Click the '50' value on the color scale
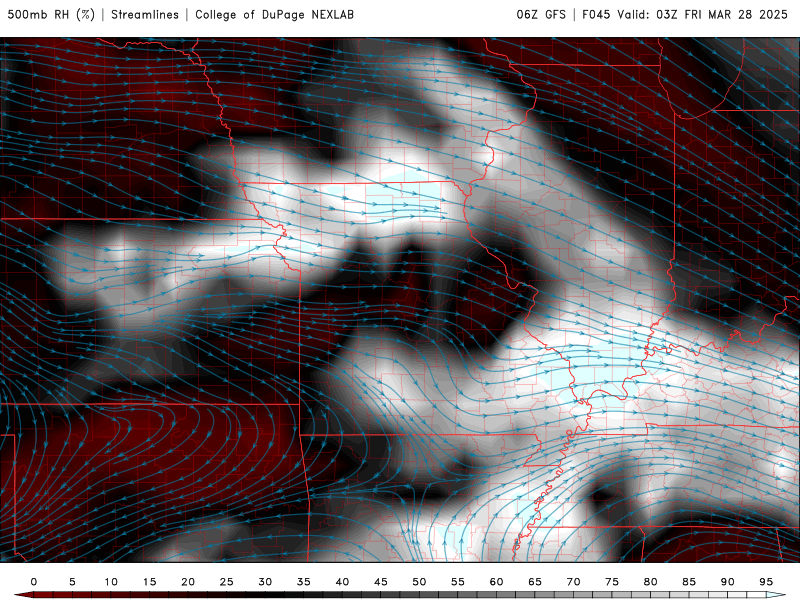Viewport: 800px width, 600px height. (x=419, y=582)
